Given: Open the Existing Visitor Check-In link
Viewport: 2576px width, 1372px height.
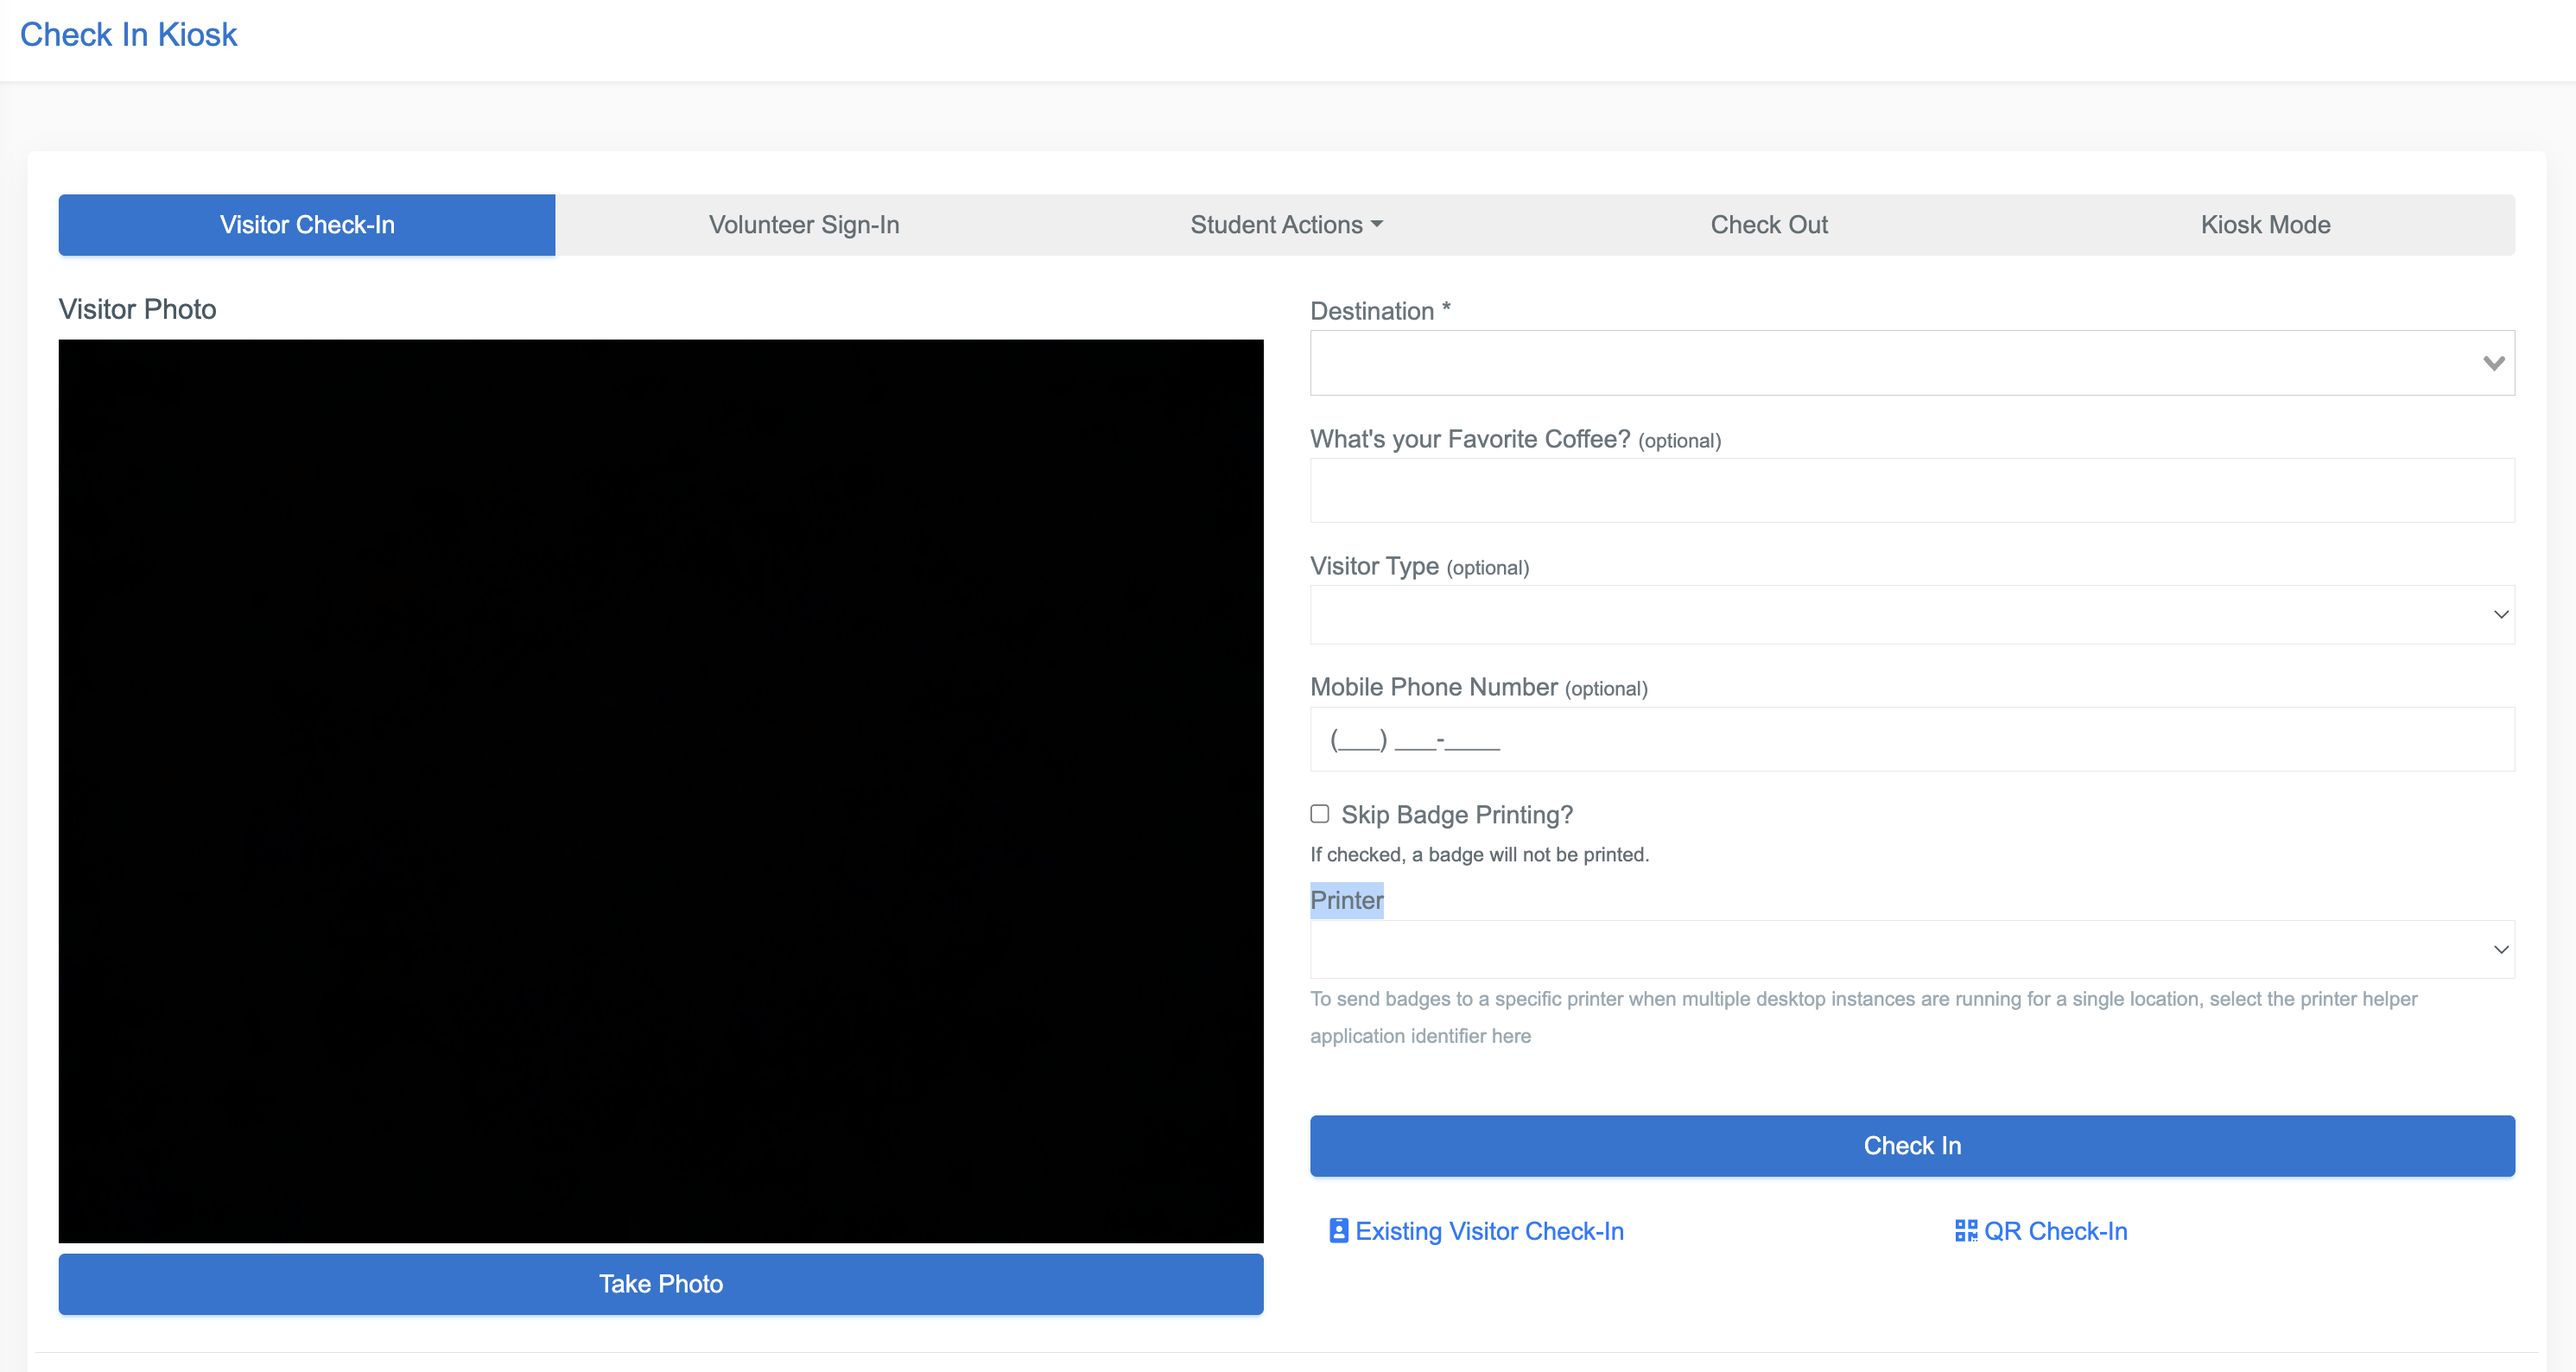Looking at the screenshot, I should [x=1489, y=1231].
